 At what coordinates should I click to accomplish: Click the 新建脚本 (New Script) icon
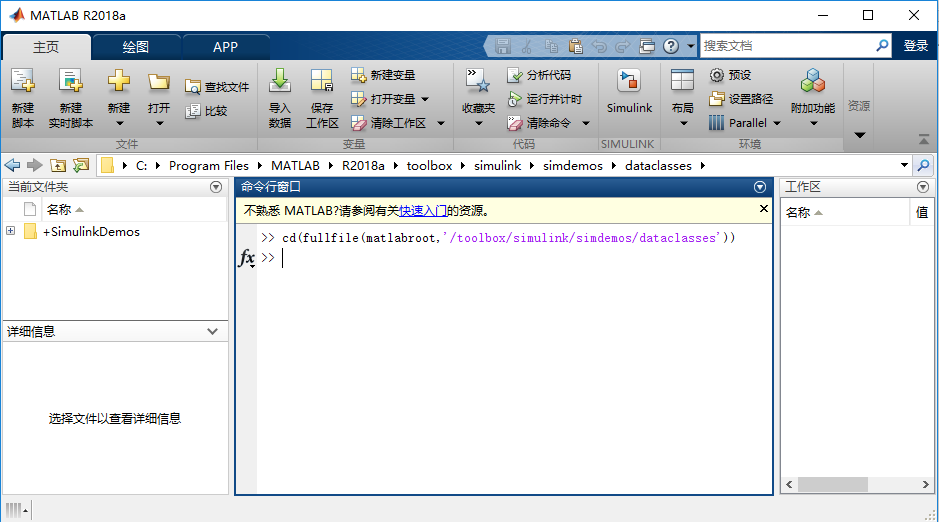[23, 81]
